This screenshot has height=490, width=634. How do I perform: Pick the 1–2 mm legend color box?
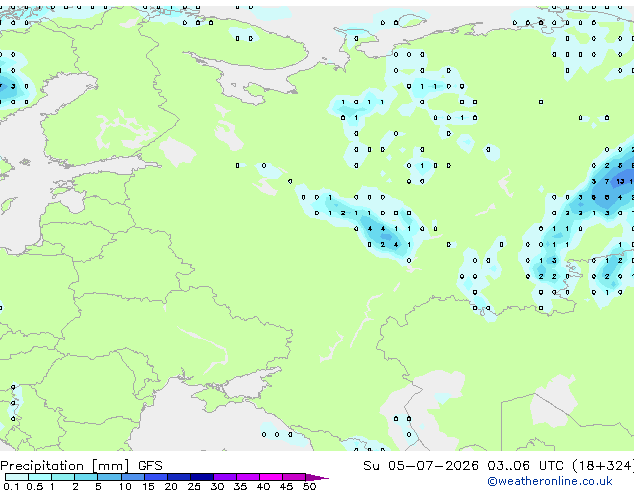pos(63,477)
